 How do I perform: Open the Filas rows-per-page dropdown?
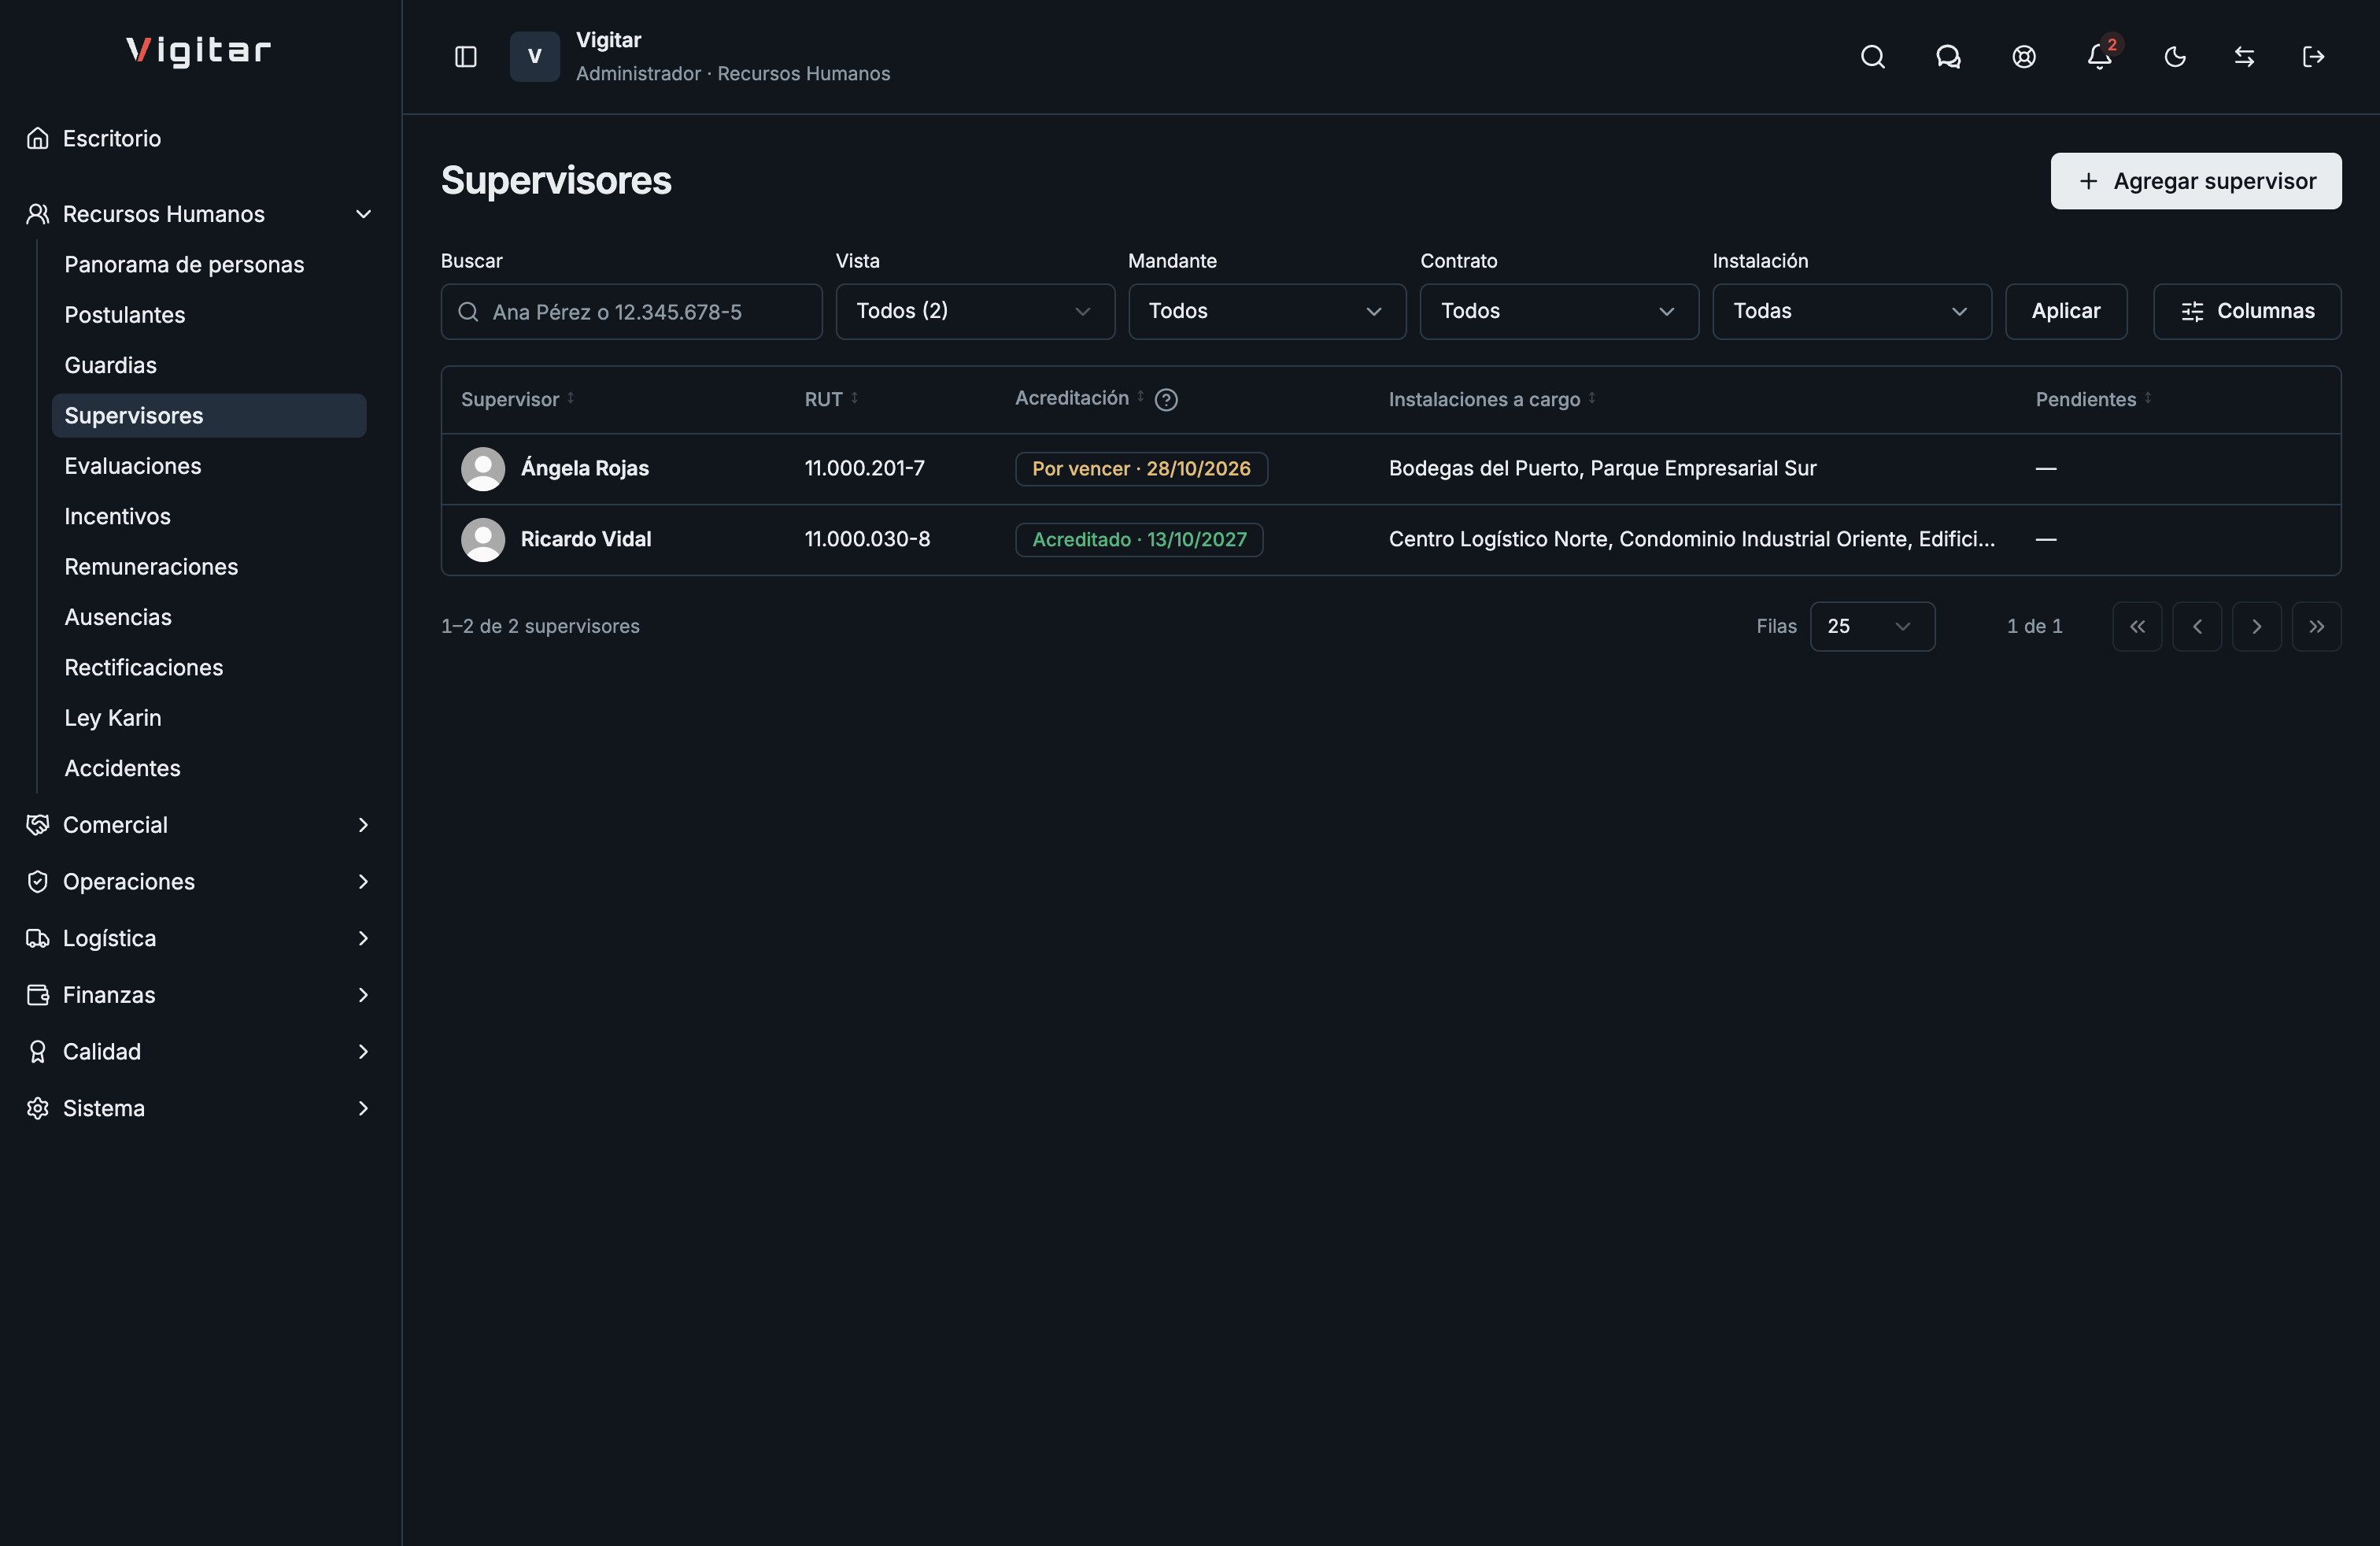coord(1872,626)
